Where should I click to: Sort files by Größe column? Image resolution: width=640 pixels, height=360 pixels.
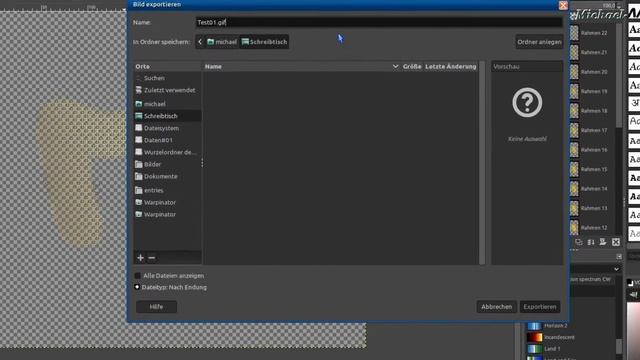(x=412, y=67)
